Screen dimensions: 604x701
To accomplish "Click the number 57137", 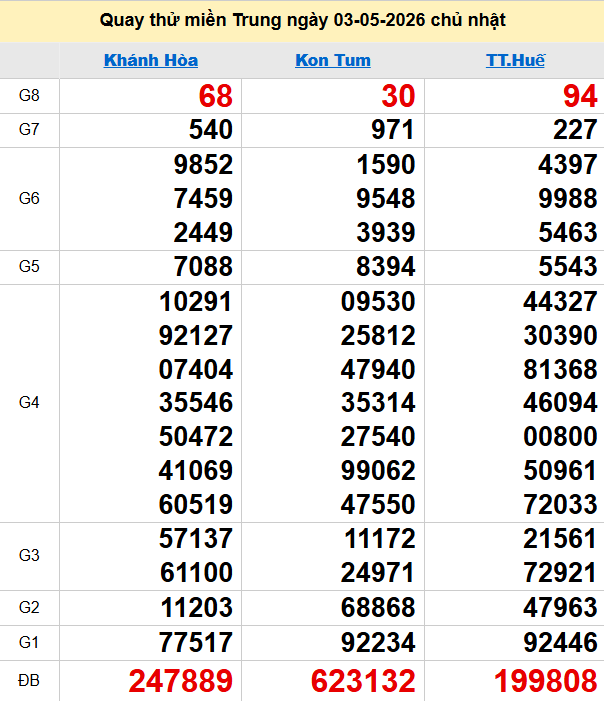I will [x=196, y=539].
